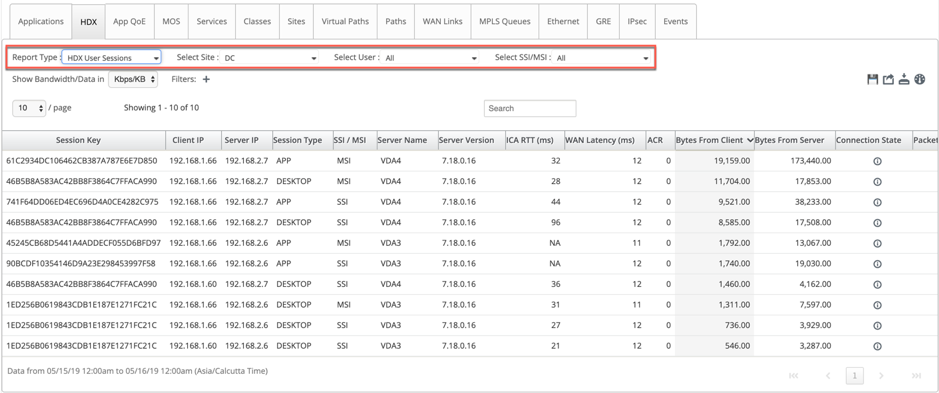The width and height of the screenshot is (939, 393).
Task: Open connection state icon in row with 1,311.00 bytes
Action: 877,305
